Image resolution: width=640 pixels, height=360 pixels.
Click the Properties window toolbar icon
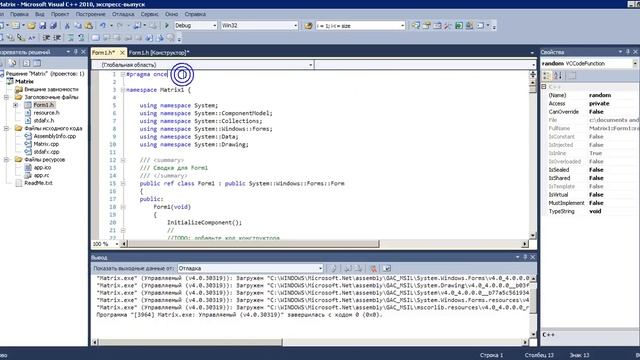(427, 25)
